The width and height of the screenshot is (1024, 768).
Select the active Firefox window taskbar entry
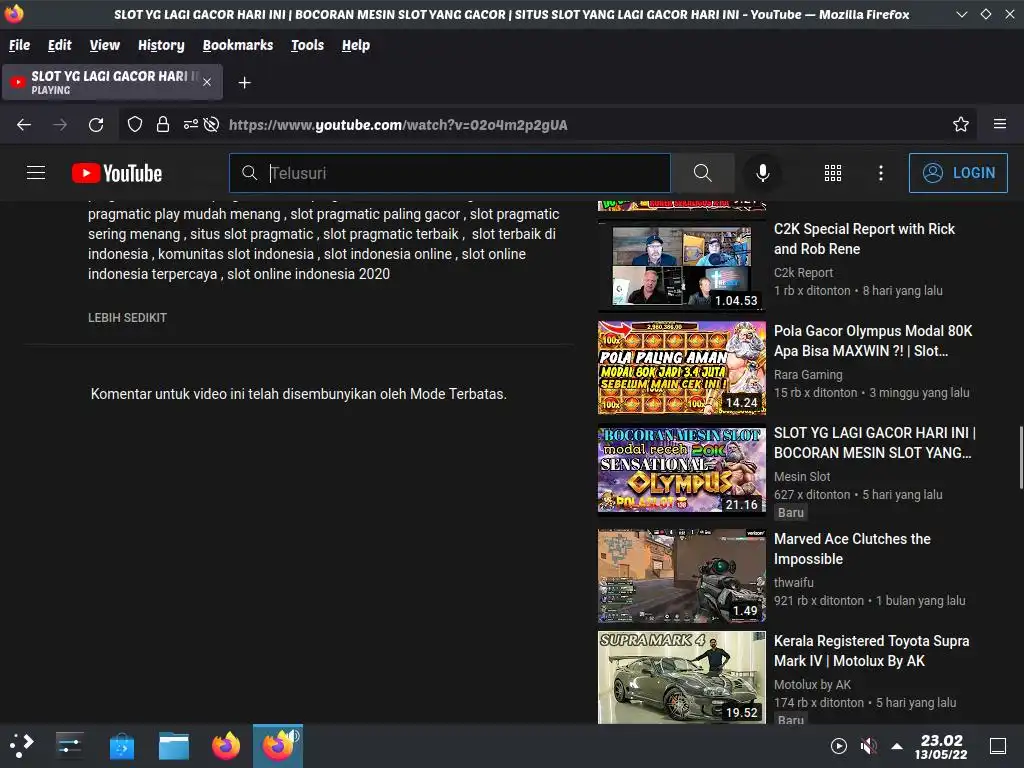[x=278, y=746]
